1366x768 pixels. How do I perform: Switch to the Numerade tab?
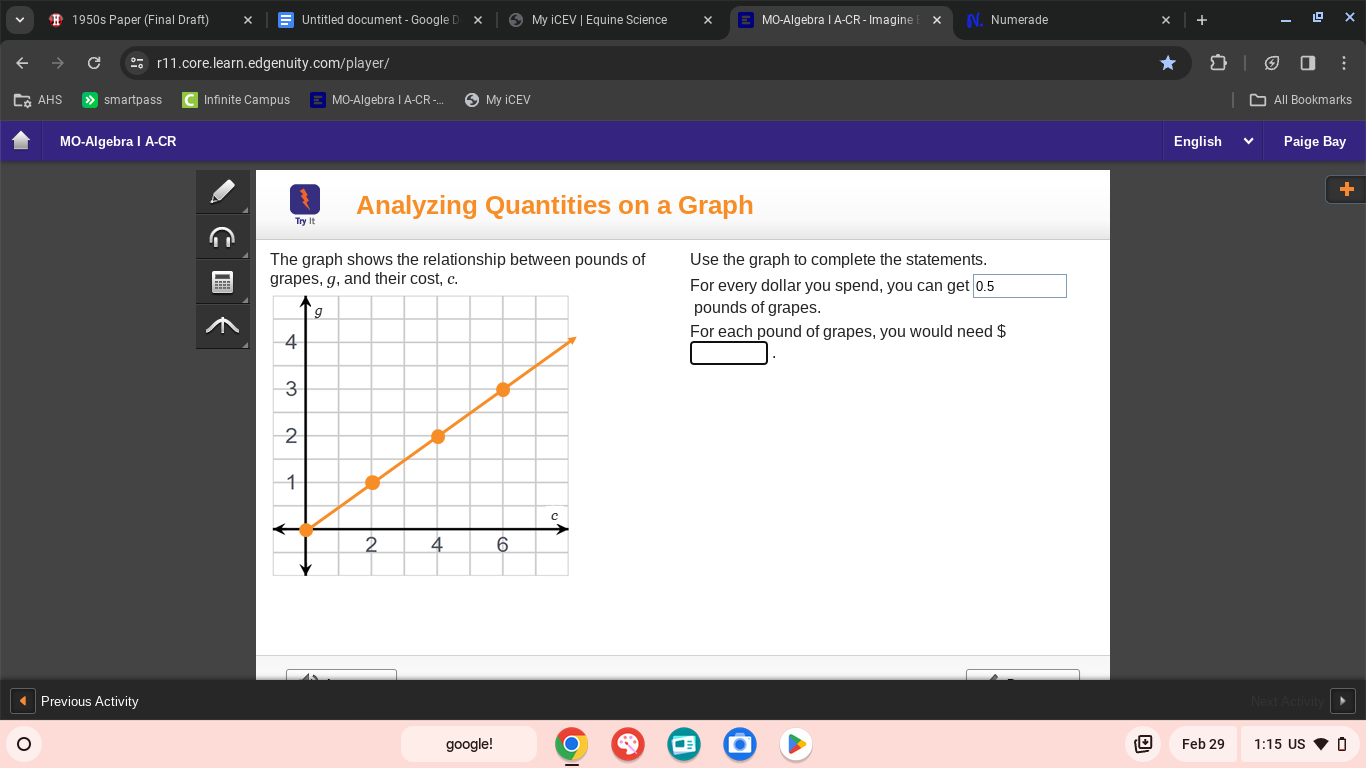(x=1021, y=19)
